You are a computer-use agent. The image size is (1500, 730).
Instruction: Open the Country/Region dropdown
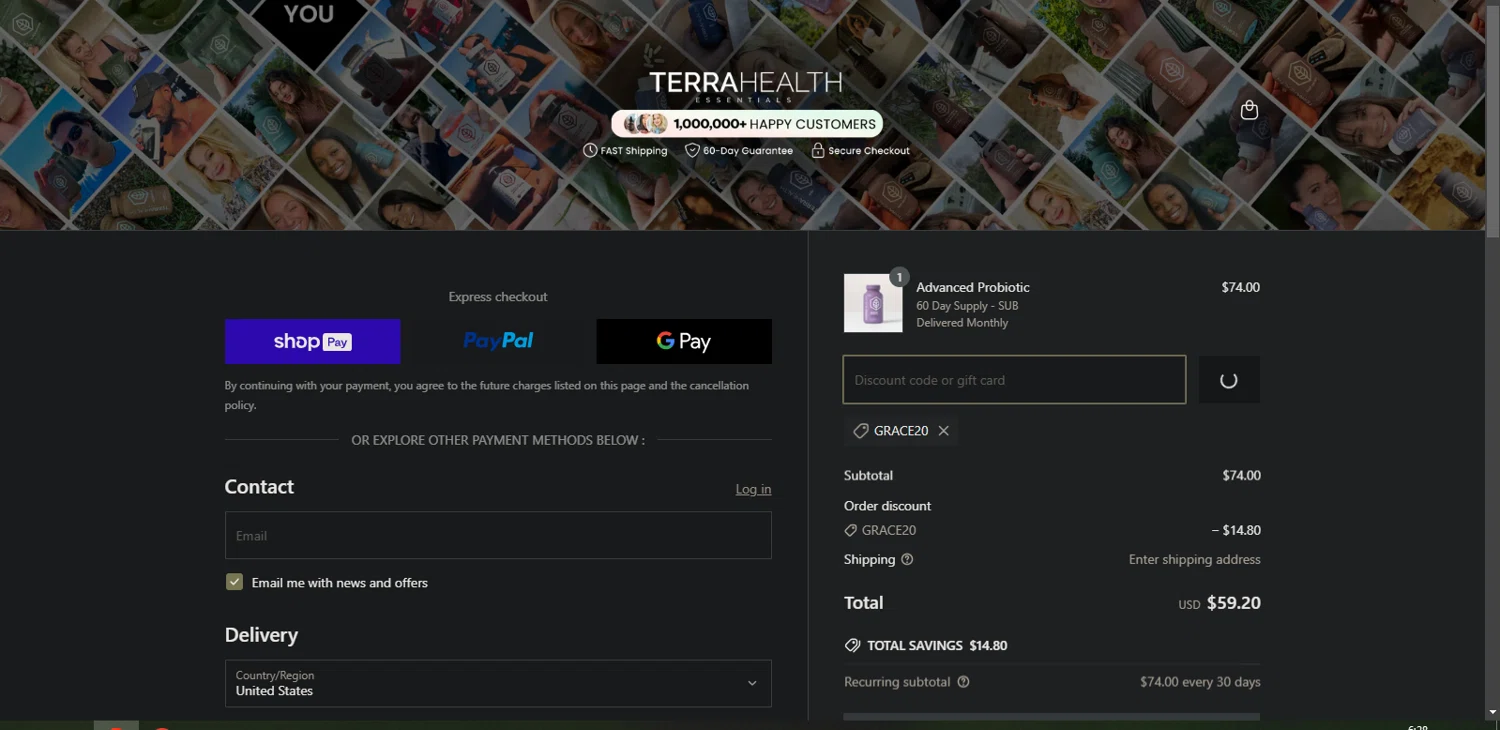(498, 683)
